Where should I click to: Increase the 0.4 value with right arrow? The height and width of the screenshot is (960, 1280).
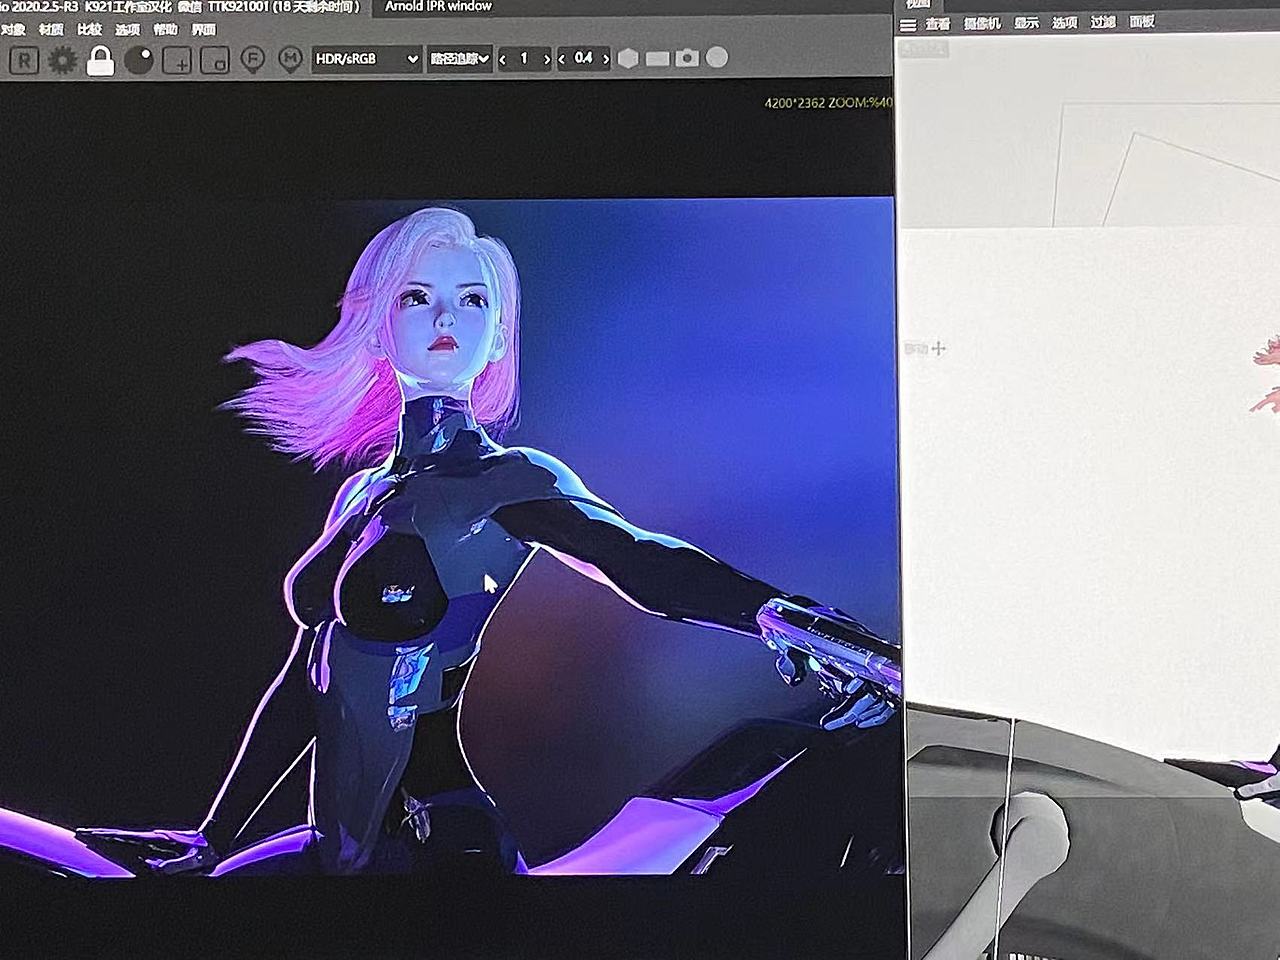point(605,59)
